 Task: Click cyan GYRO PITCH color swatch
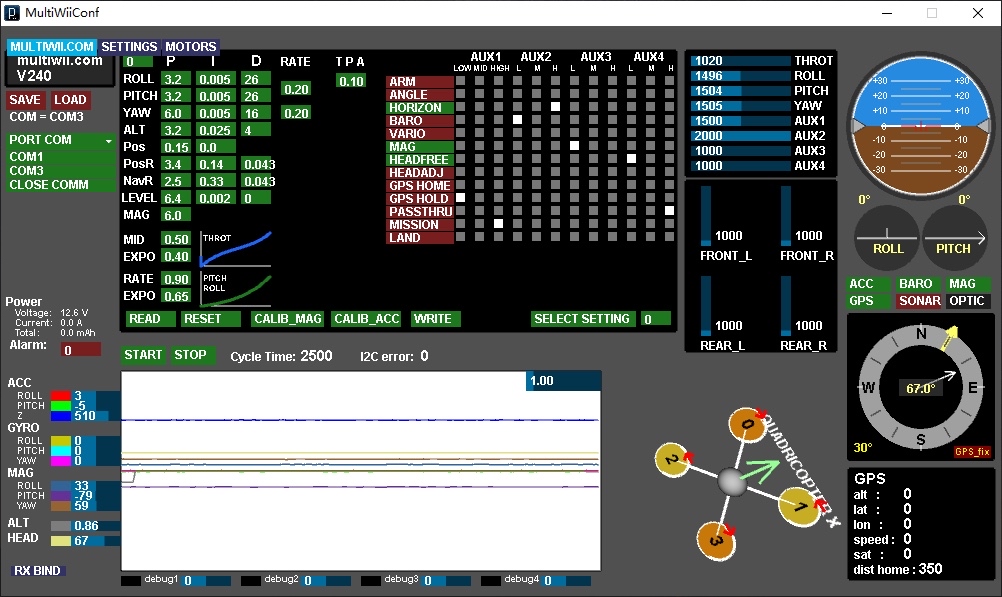tap(61, 451)
